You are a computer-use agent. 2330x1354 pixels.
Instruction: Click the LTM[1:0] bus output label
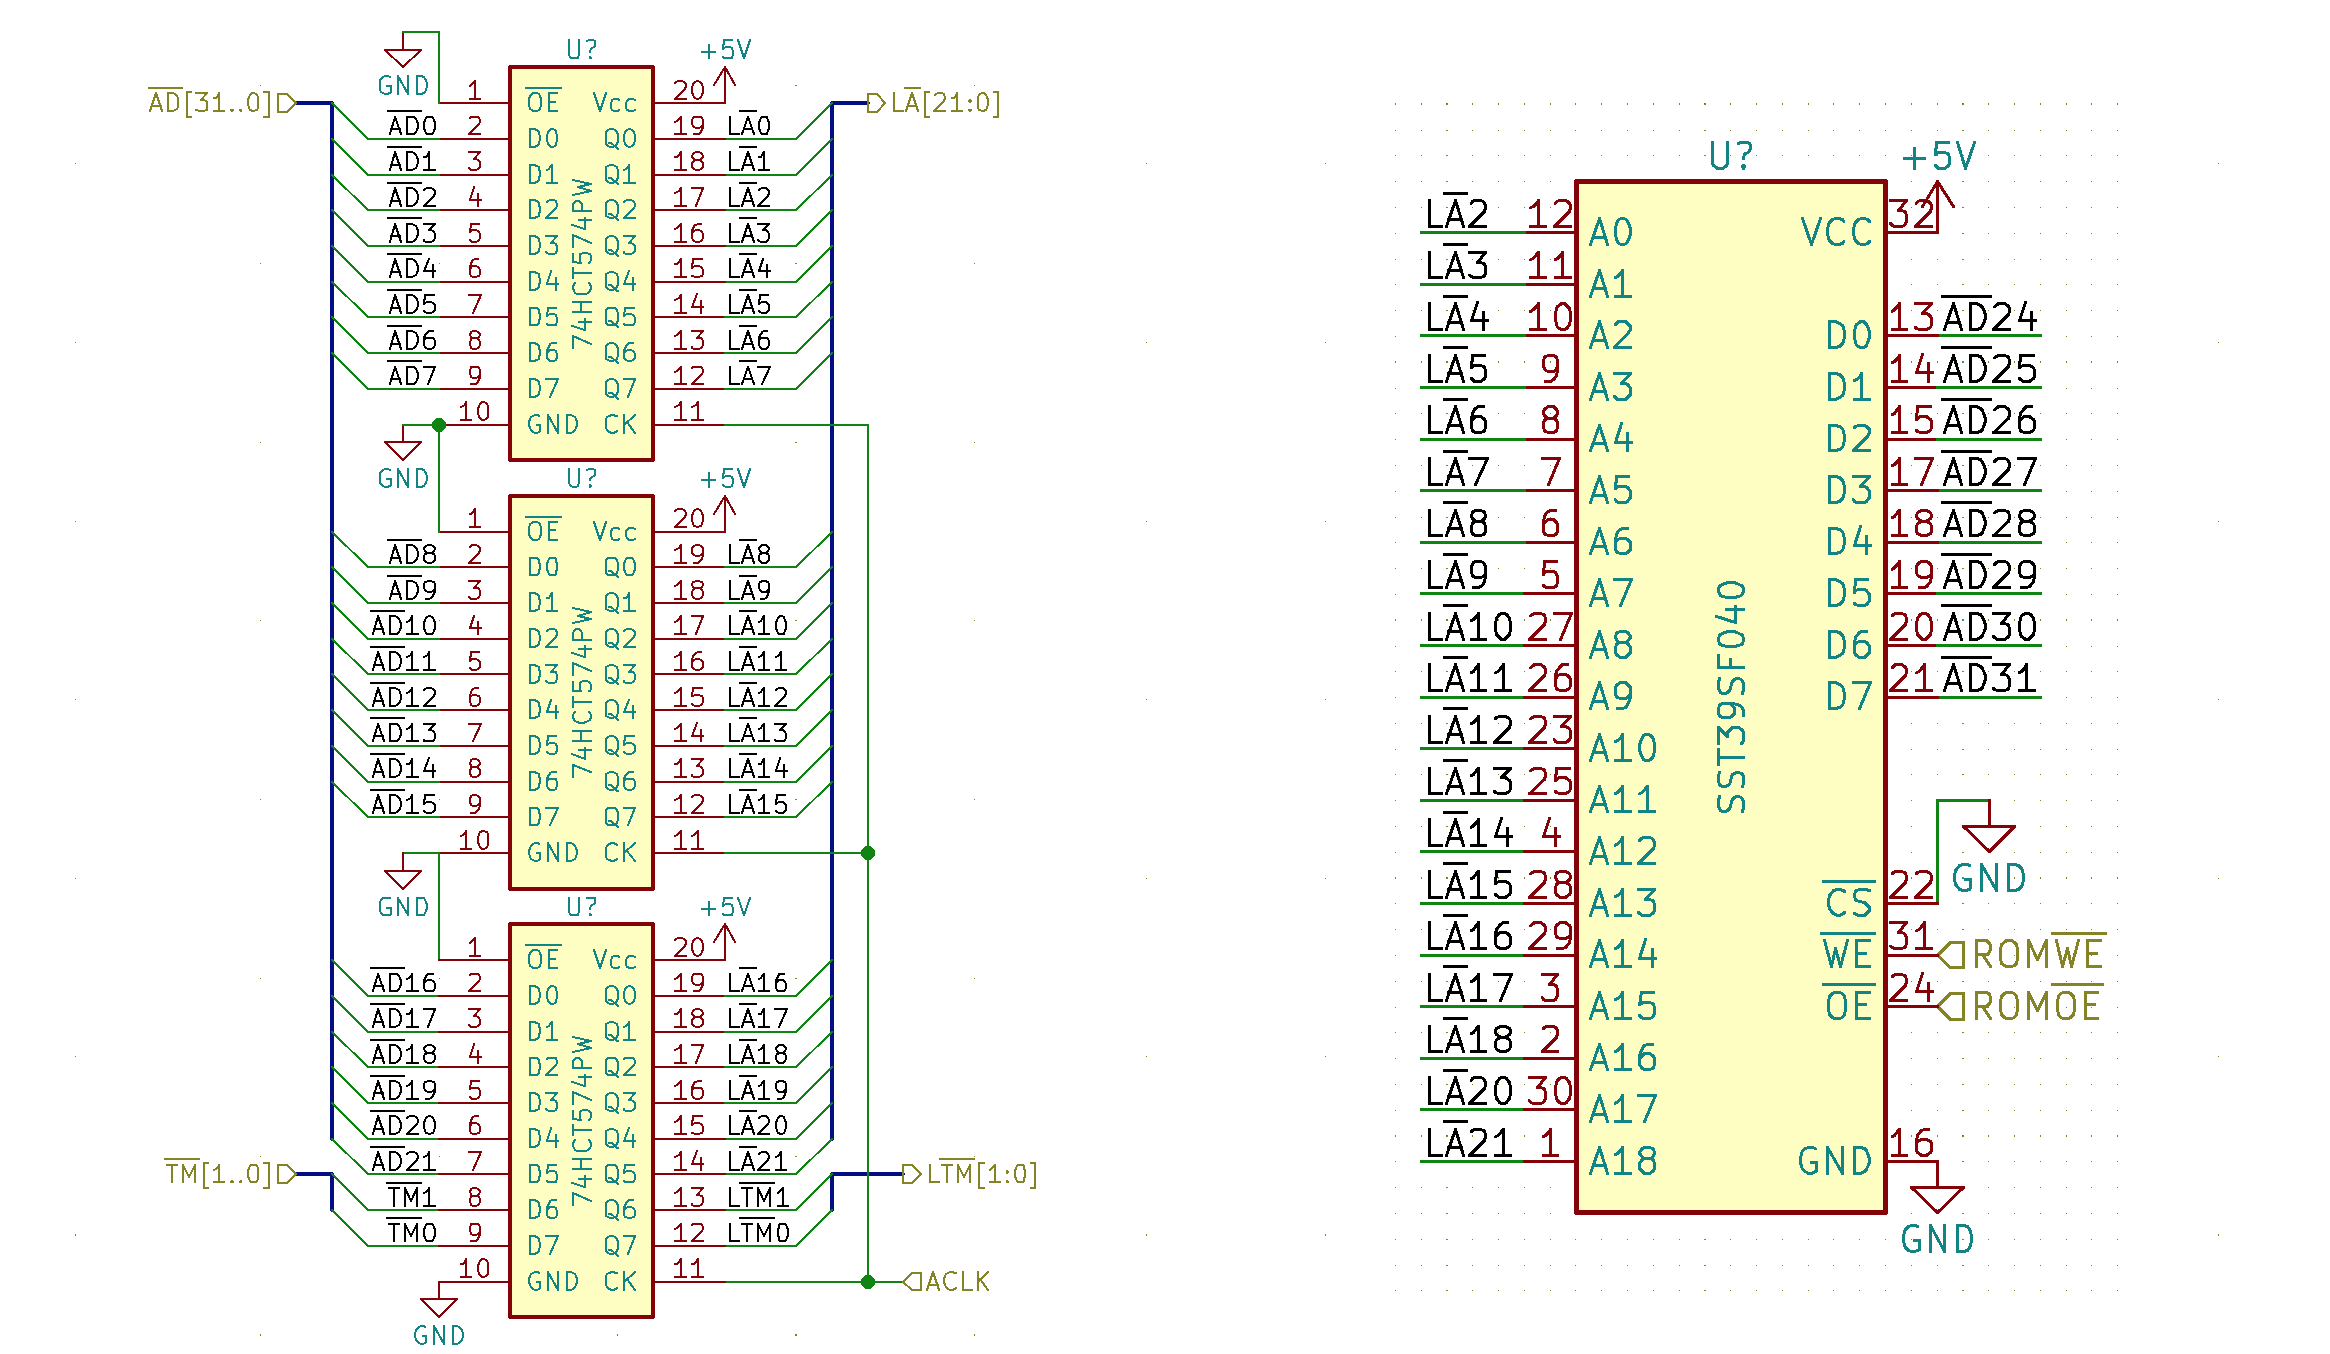(x=970, y=1173)
